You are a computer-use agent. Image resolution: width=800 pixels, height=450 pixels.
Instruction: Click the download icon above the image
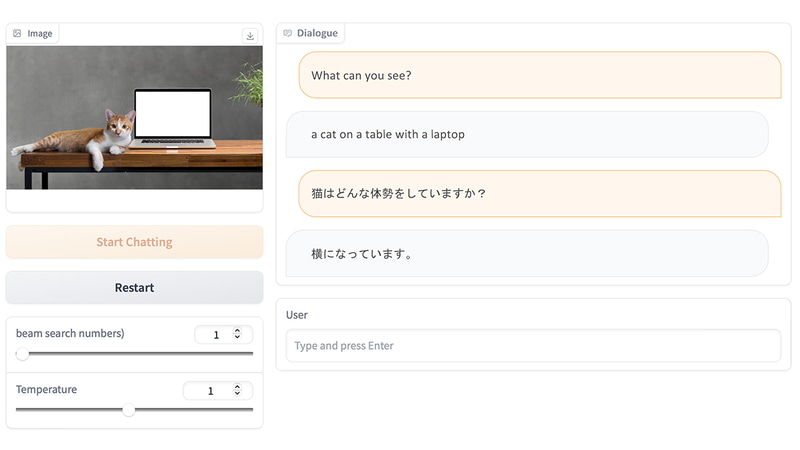(x=250, y=36)
